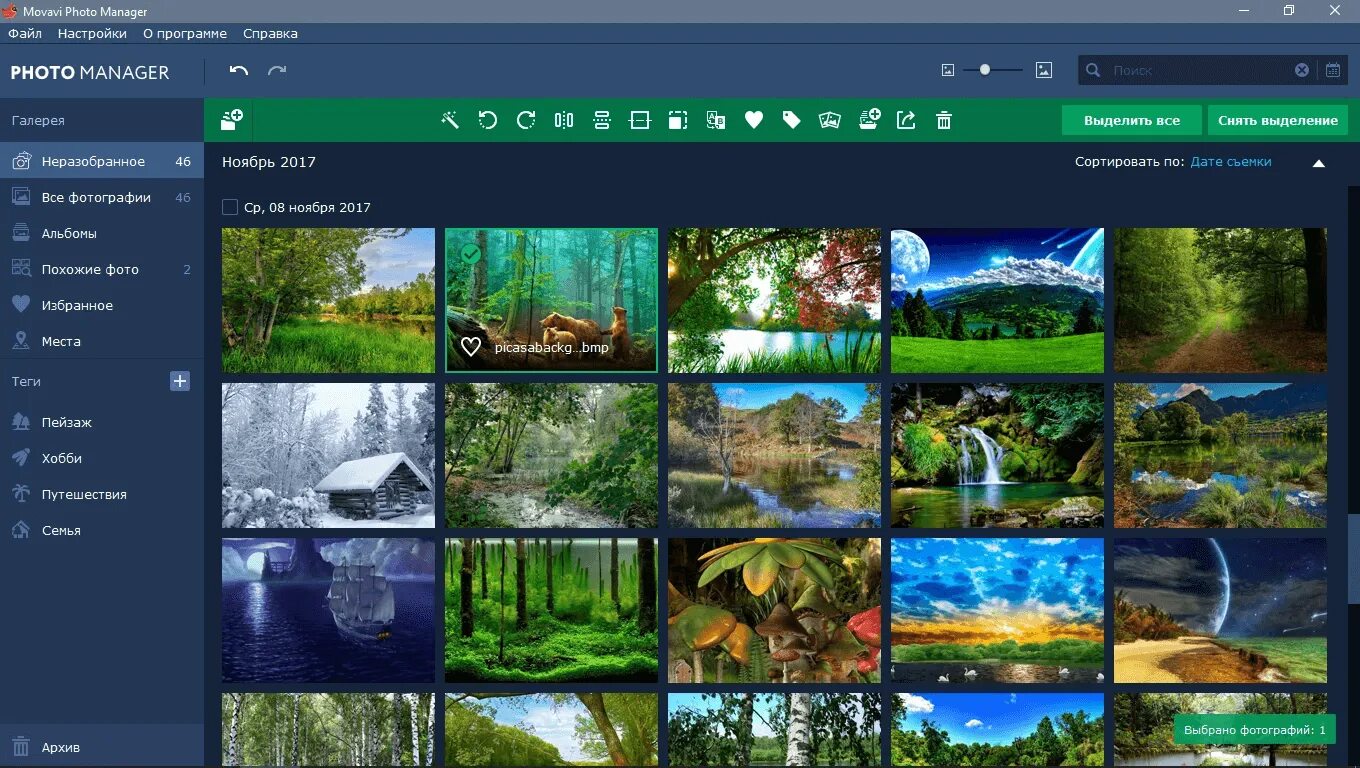Viewport: 1360px width, 768px height.
Task: Click the Redo arrow icon
Action: pos(277,70)
